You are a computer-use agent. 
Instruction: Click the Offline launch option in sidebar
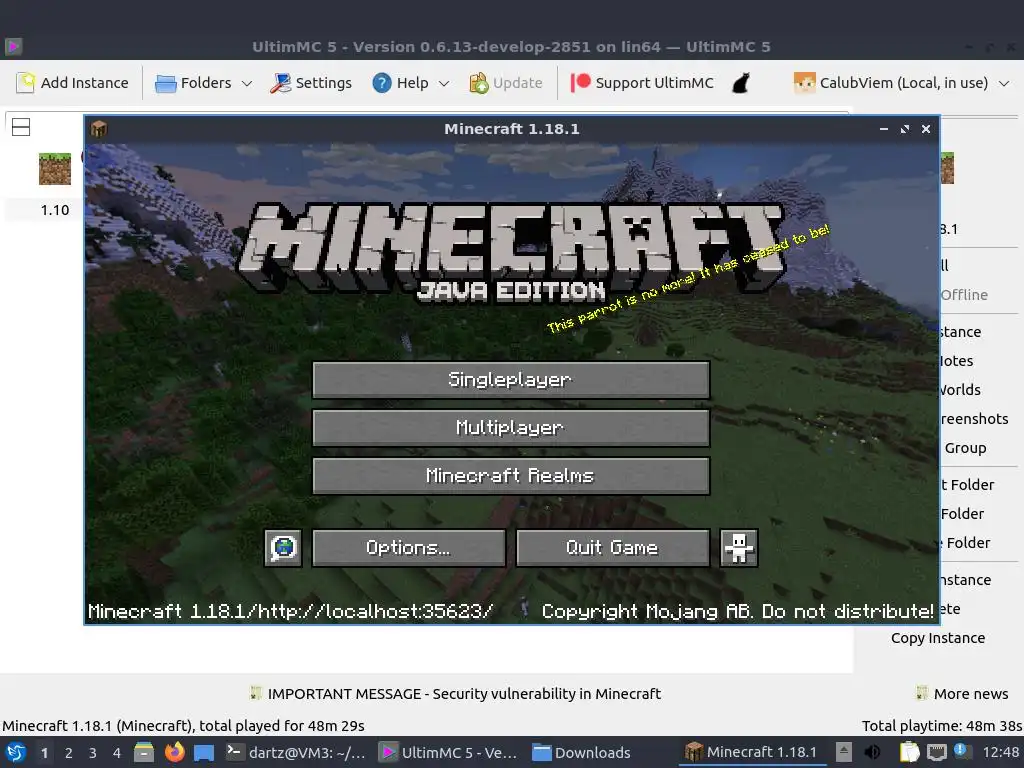coord(964,295)
